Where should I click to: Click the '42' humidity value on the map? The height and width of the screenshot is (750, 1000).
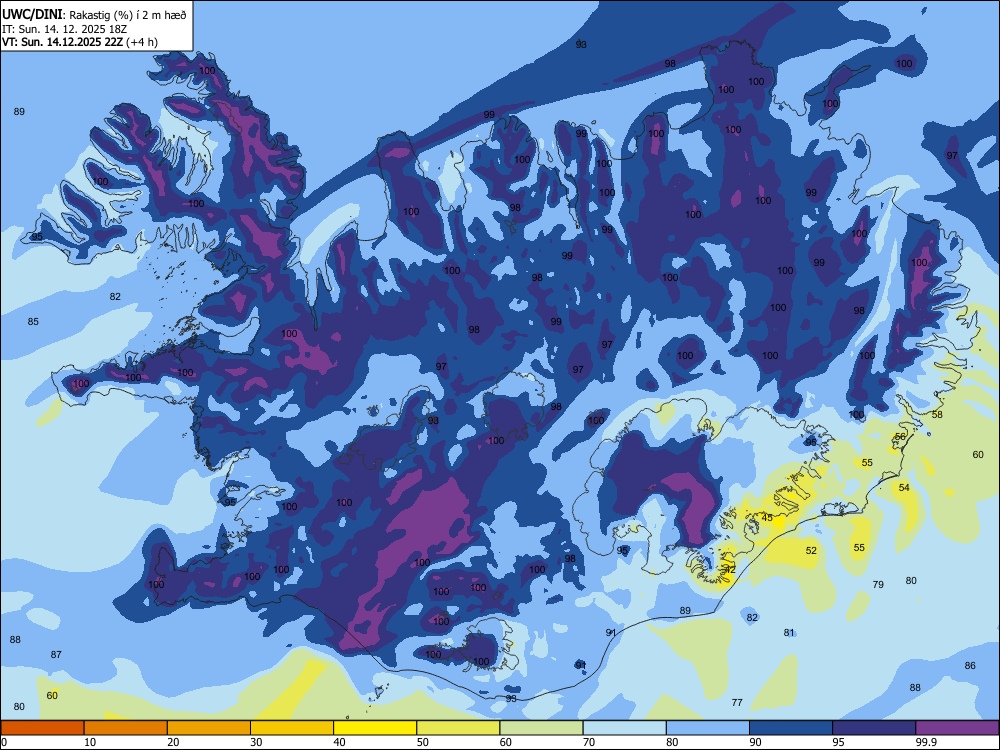[x=731, y=570]
